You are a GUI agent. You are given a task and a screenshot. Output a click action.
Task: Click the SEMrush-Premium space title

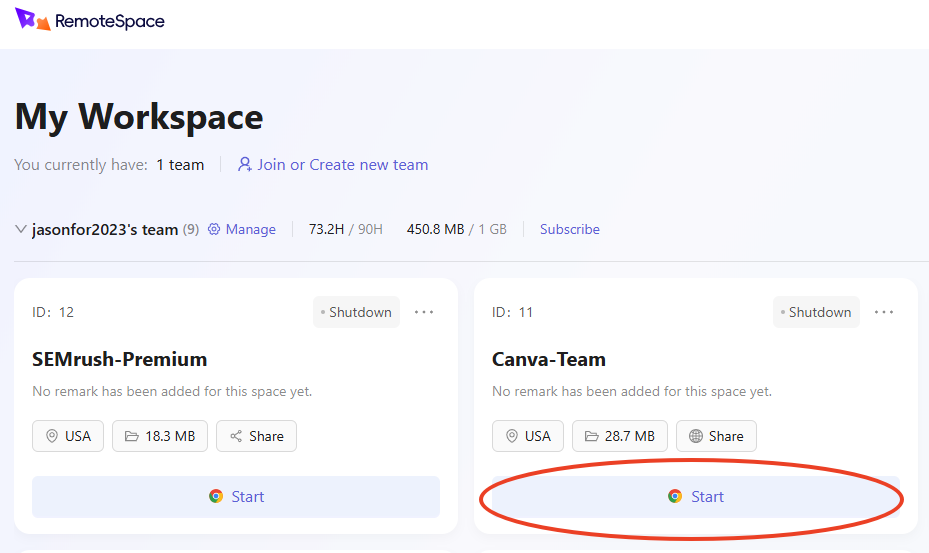click(x=120, y=359)
